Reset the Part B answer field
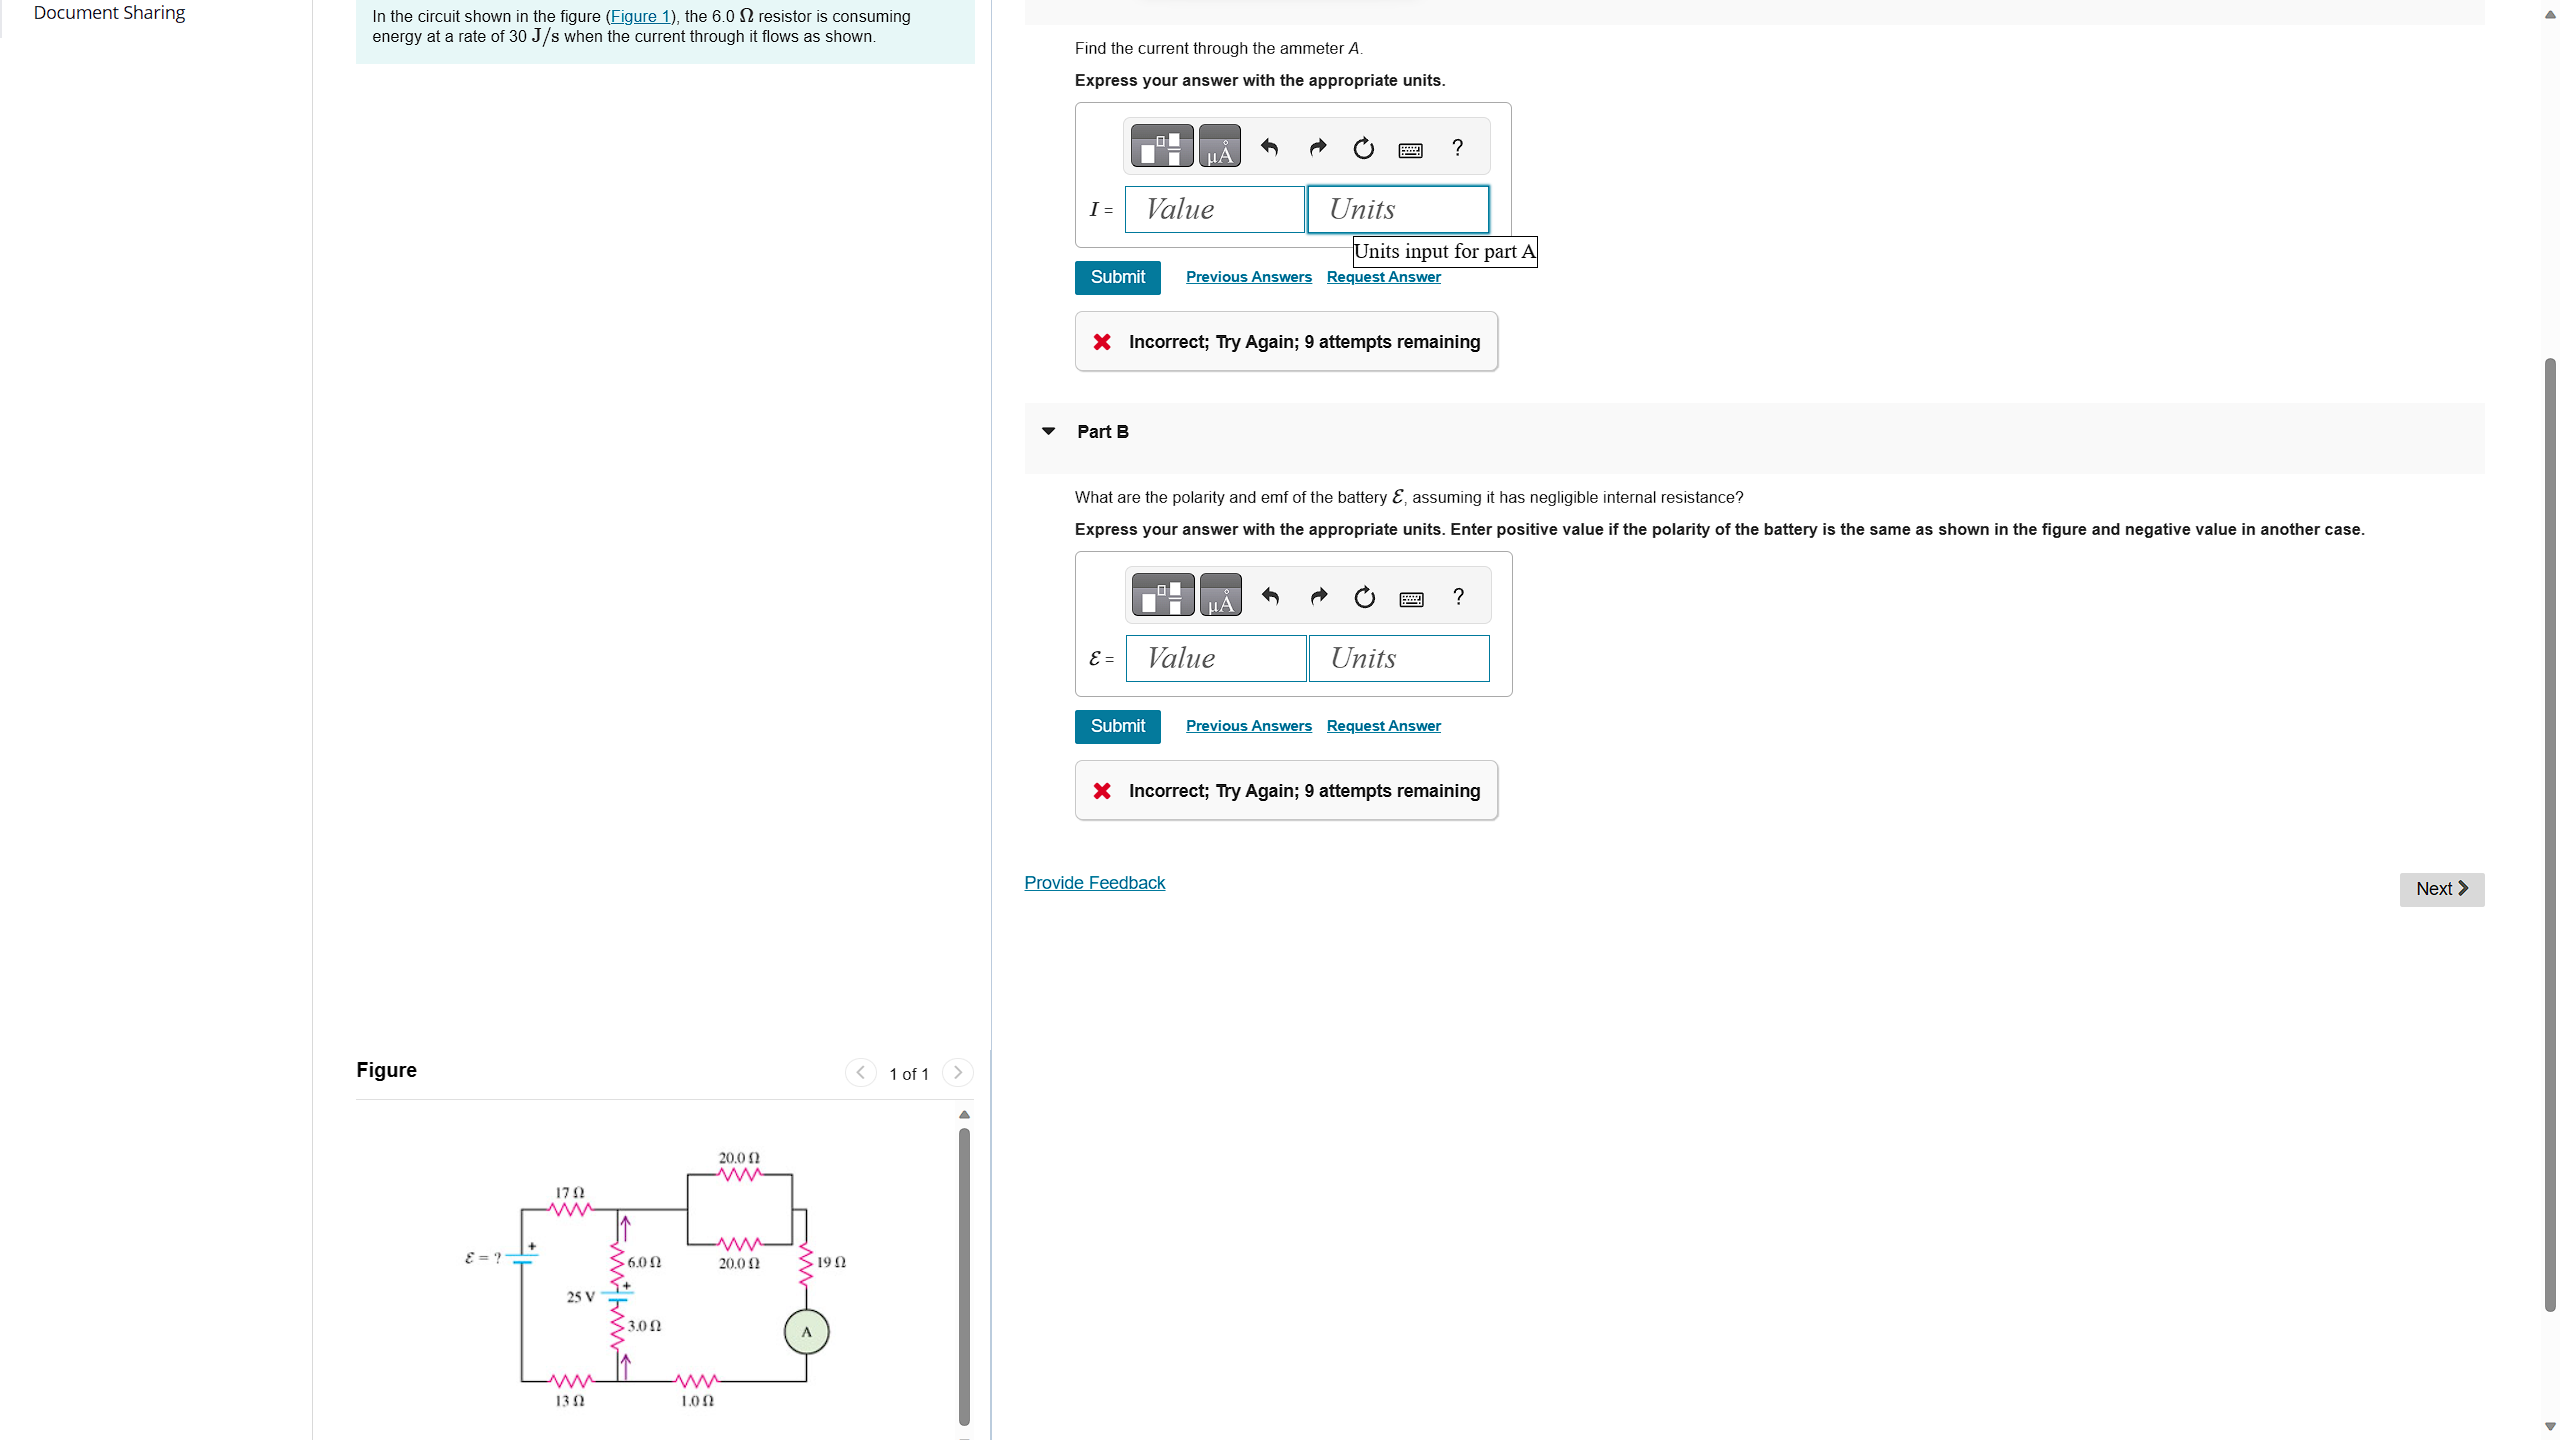2560x1440 pixels. [1365, 598]
